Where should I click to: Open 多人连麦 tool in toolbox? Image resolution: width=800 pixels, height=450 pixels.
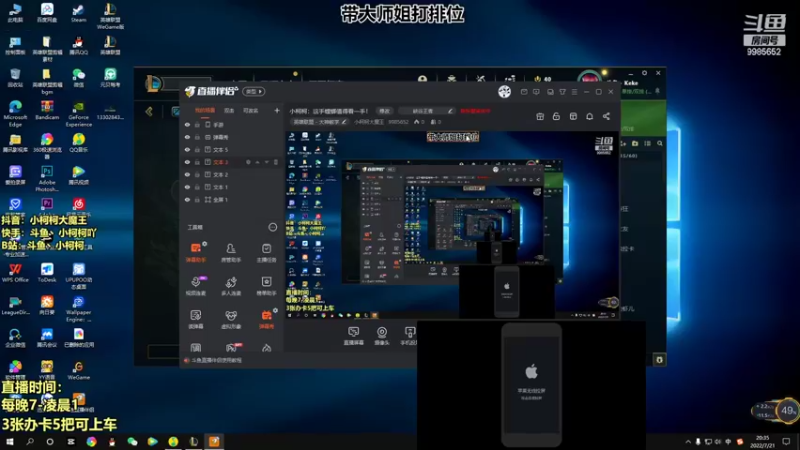231,286
